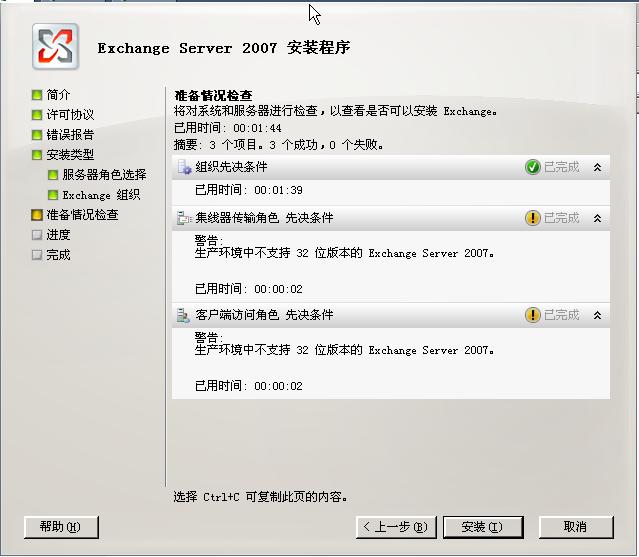Select the 错误报告 step in sidebar
The image size is (639, 557).
pyautogui.click(x=70, y=134)
